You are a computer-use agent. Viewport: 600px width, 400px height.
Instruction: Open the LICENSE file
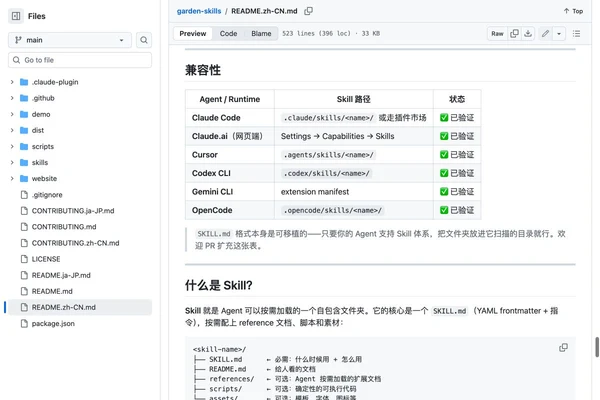coord(46,259)
